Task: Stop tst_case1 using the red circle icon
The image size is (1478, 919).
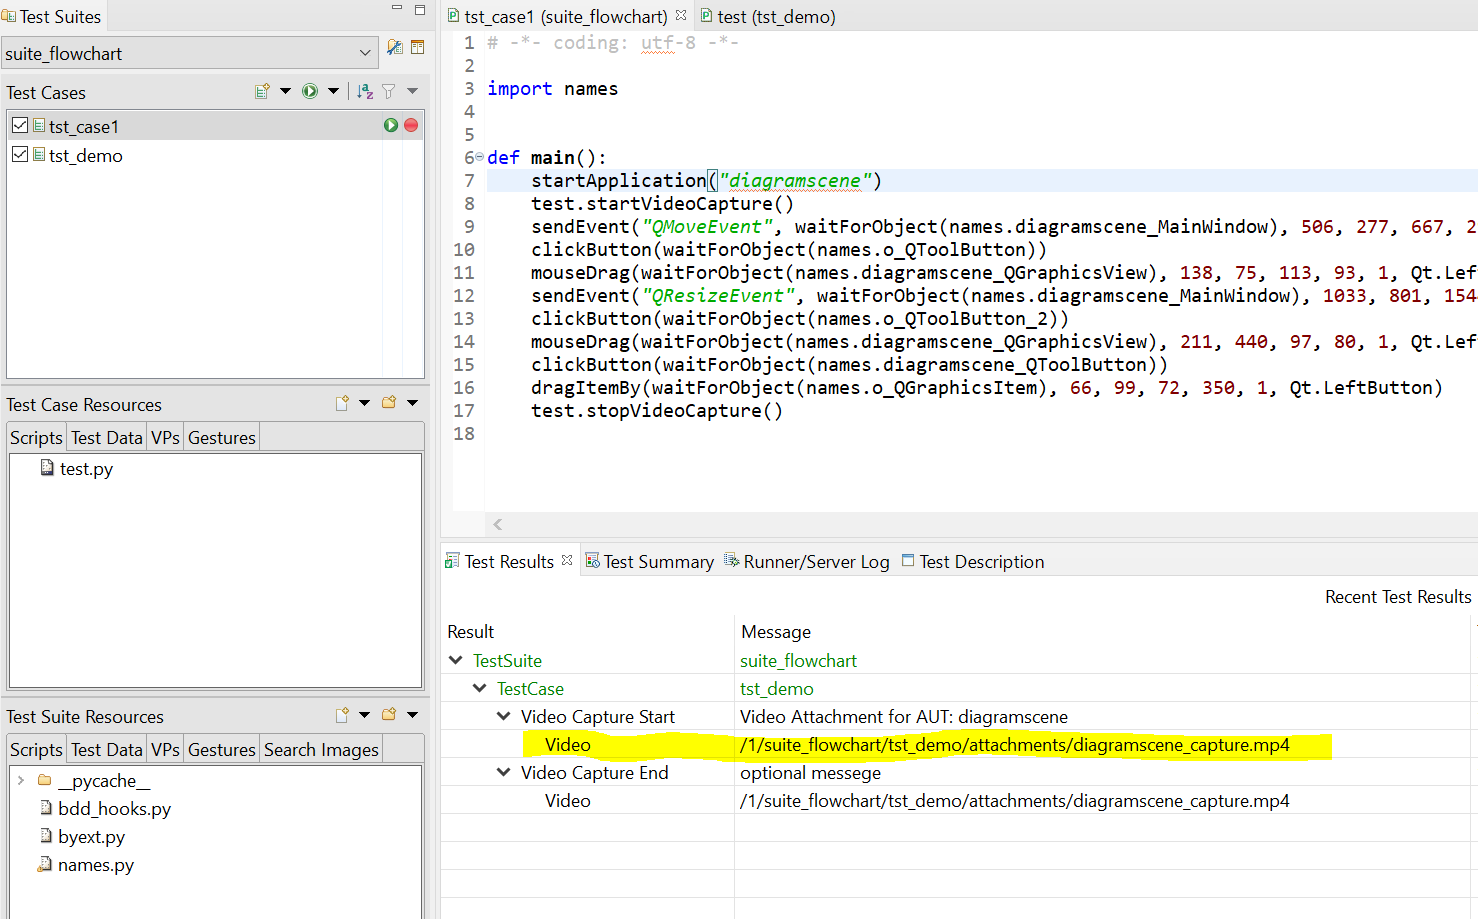Action: 409,124
